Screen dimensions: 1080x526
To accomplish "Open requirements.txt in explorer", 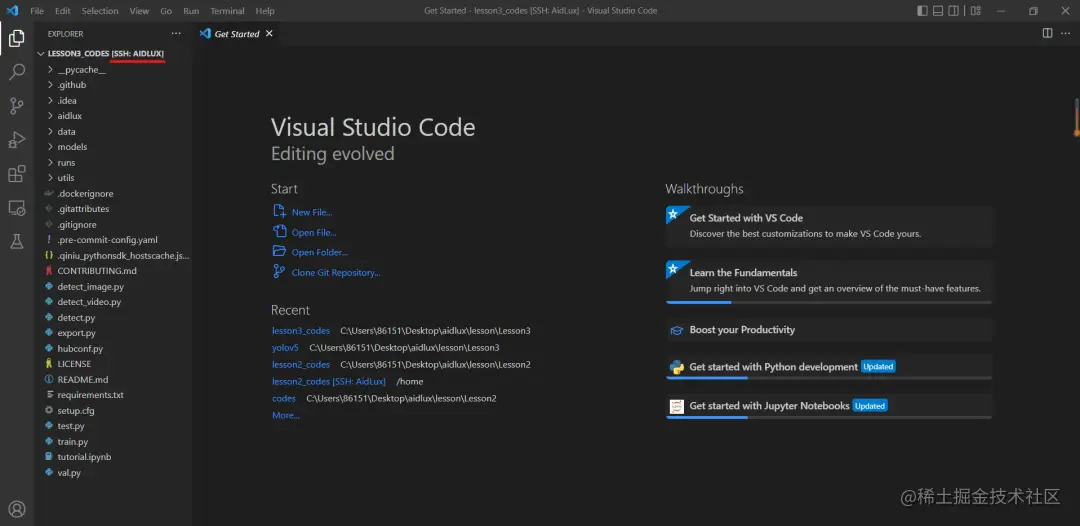I will [x=114, y=394].
